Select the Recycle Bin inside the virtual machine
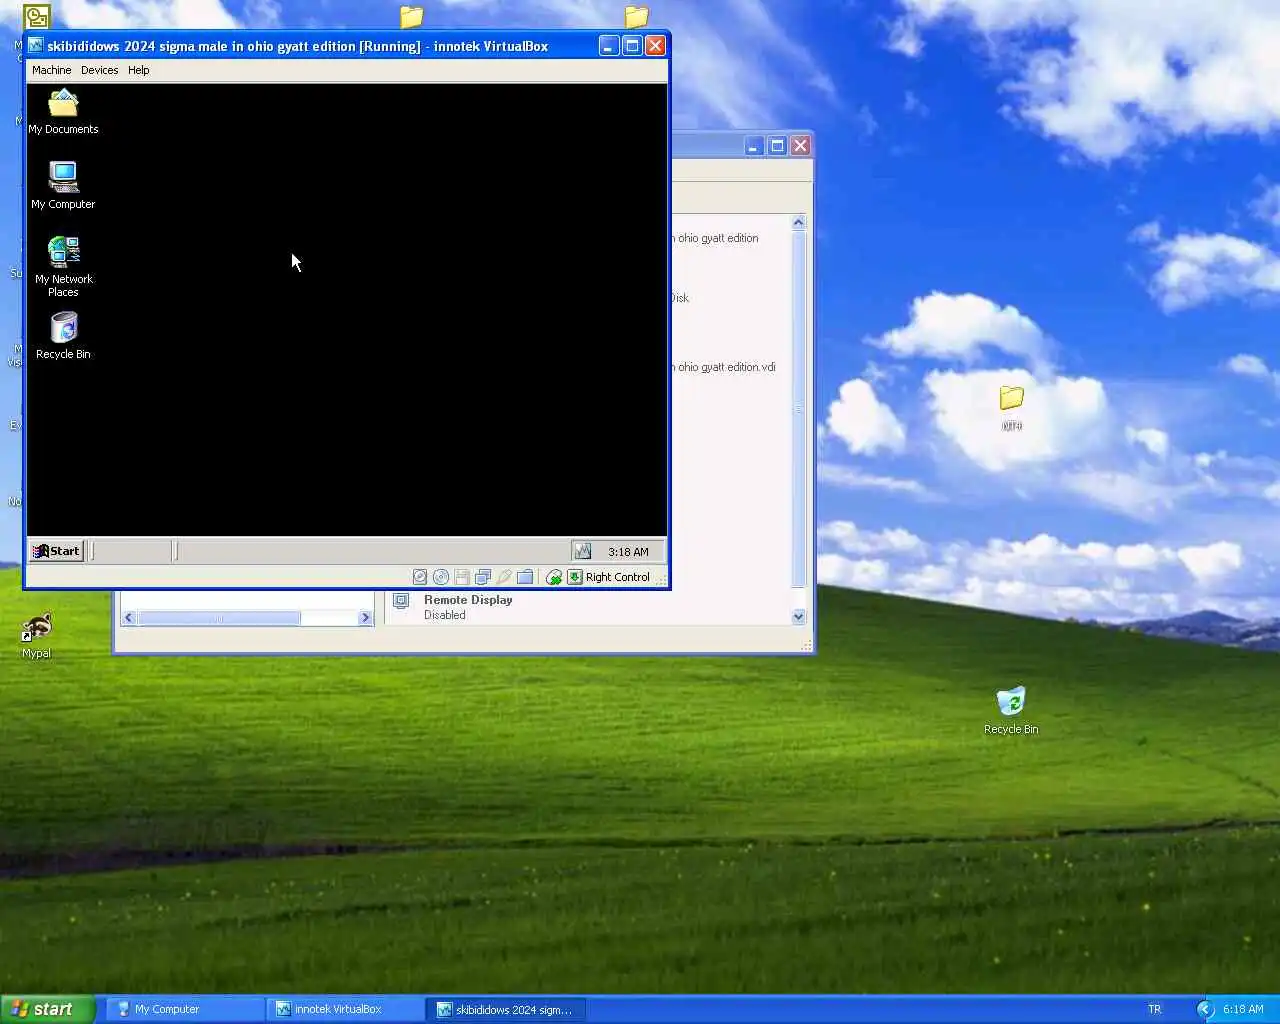 pos(63,336)
